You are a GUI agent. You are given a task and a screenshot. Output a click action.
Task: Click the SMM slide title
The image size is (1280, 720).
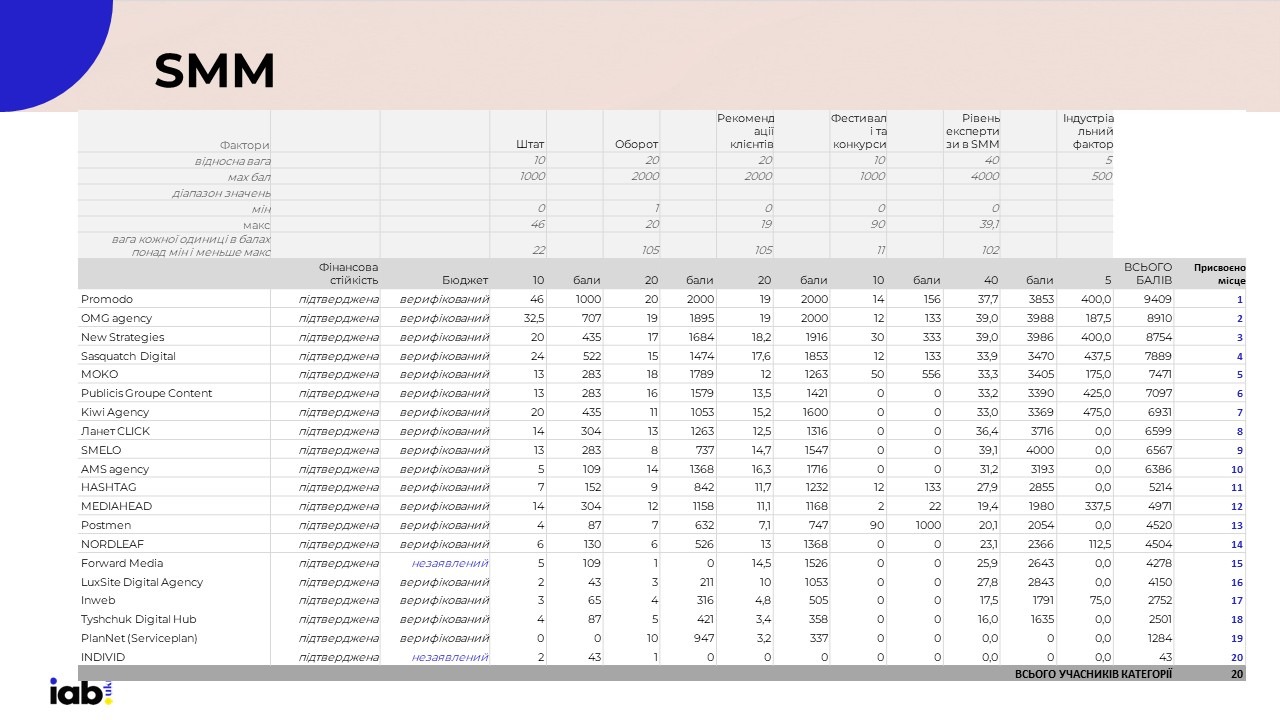214,71
